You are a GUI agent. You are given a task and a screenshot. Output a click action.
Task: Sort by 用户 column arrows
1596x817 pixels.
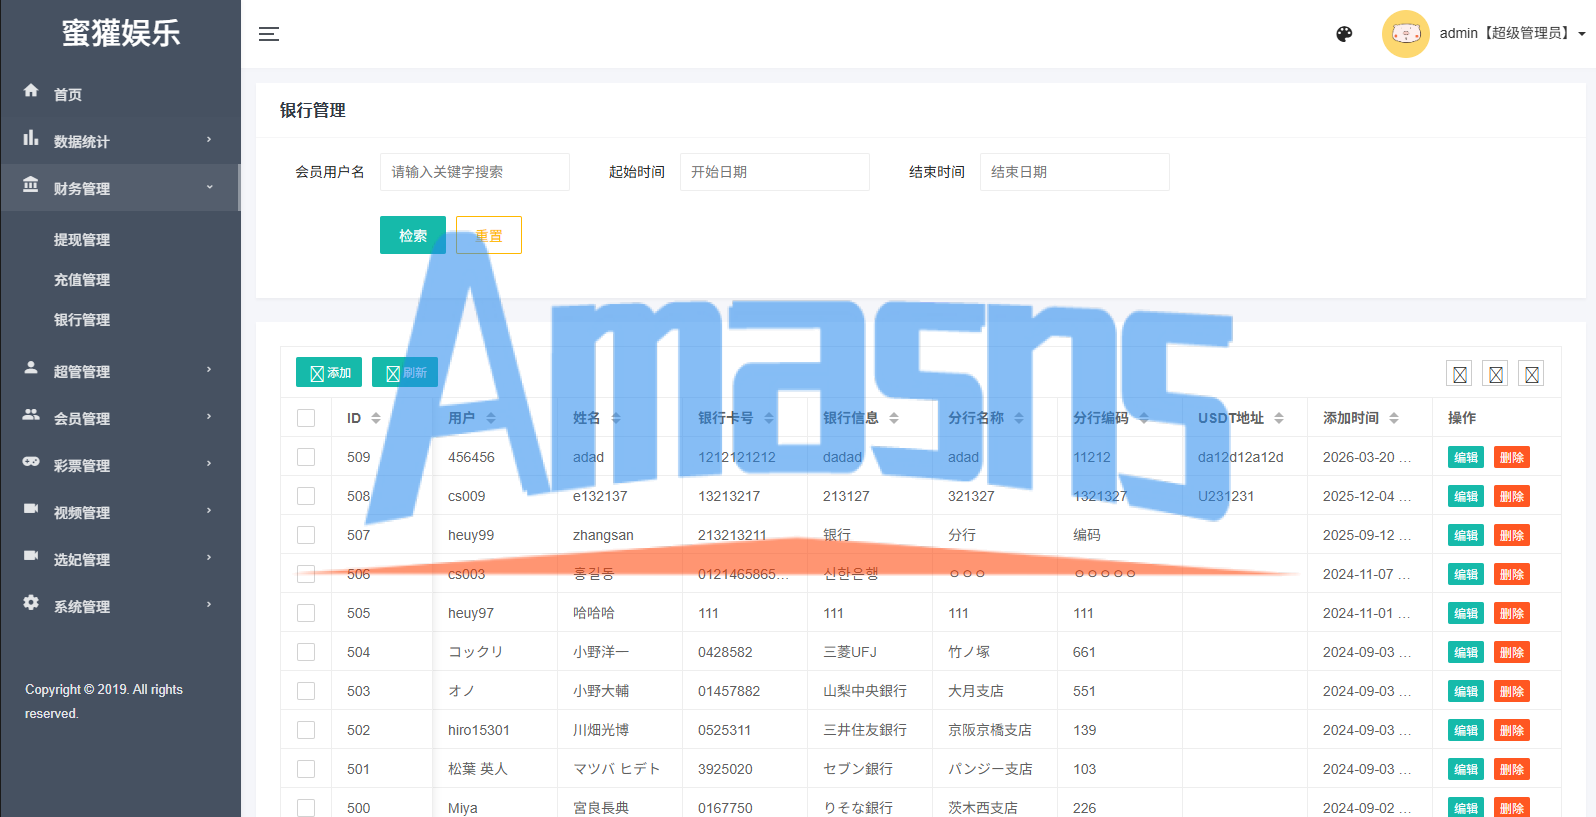click(491, 418)
